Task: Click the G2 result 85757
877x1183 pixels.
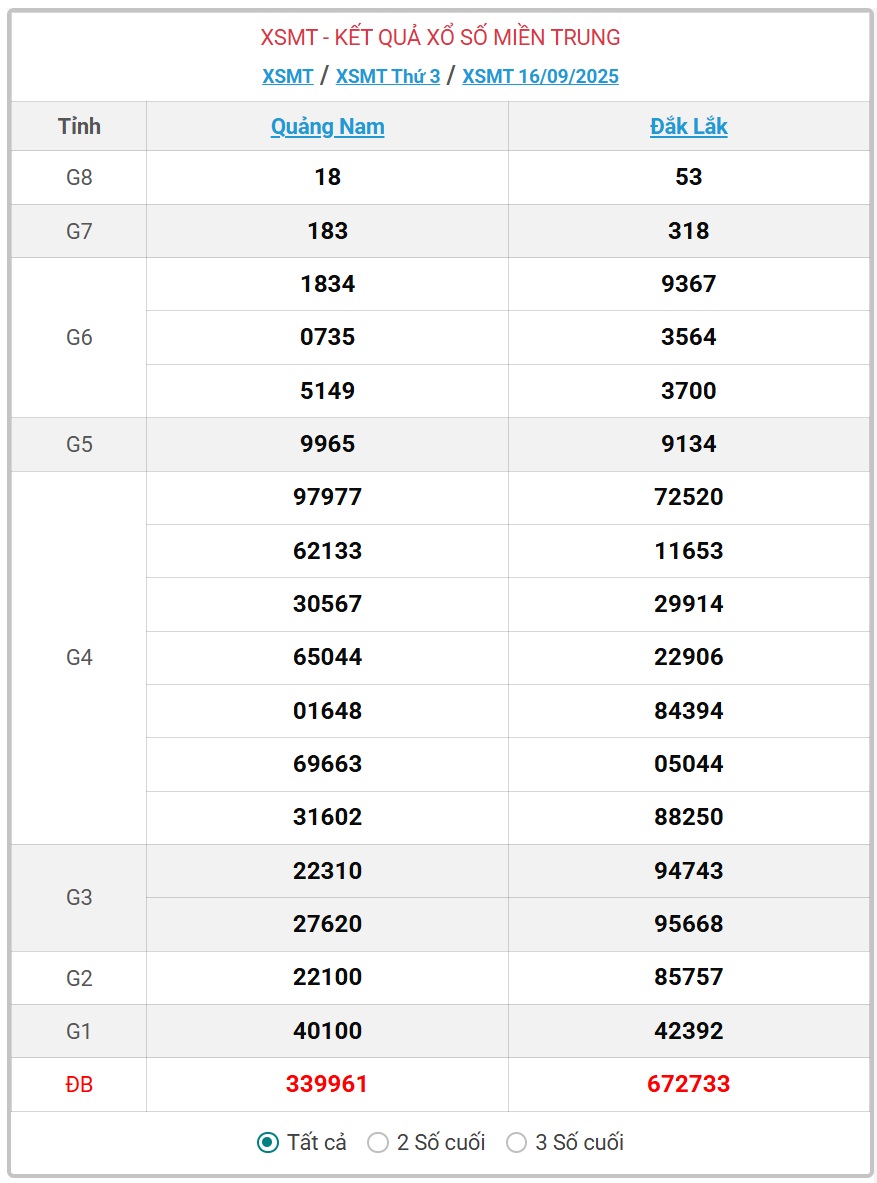Action: pos(688,977)
